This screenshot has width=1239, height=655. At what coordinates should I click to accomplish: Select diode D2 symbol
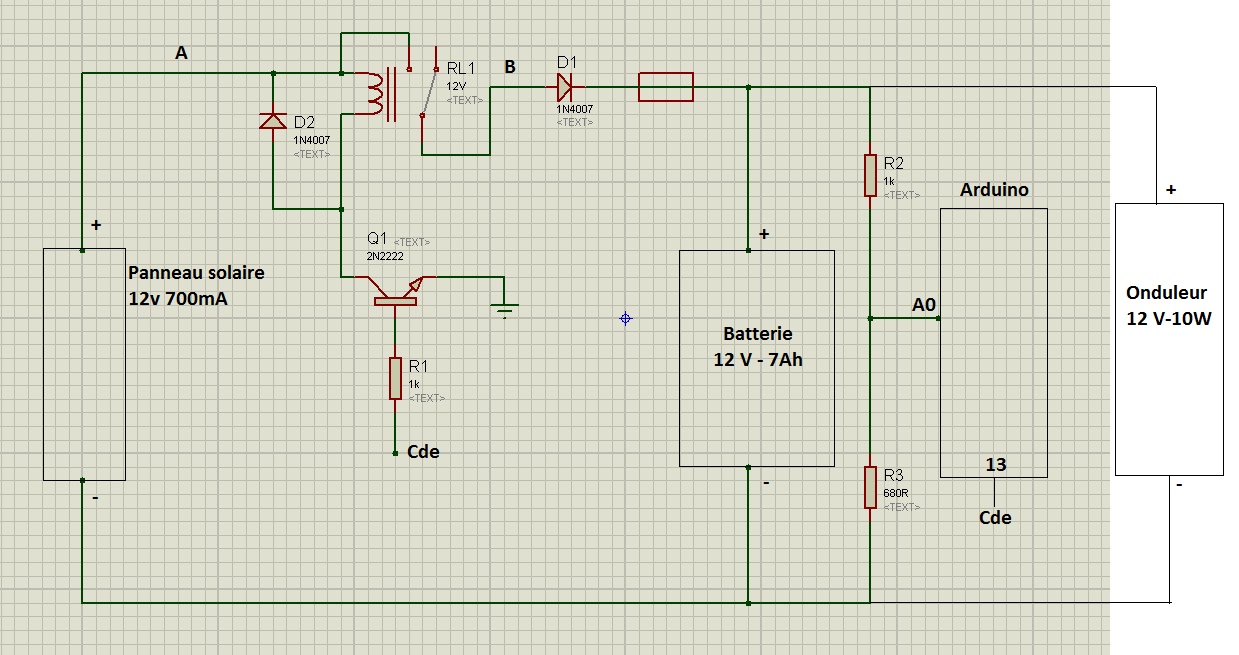(272, 121)
